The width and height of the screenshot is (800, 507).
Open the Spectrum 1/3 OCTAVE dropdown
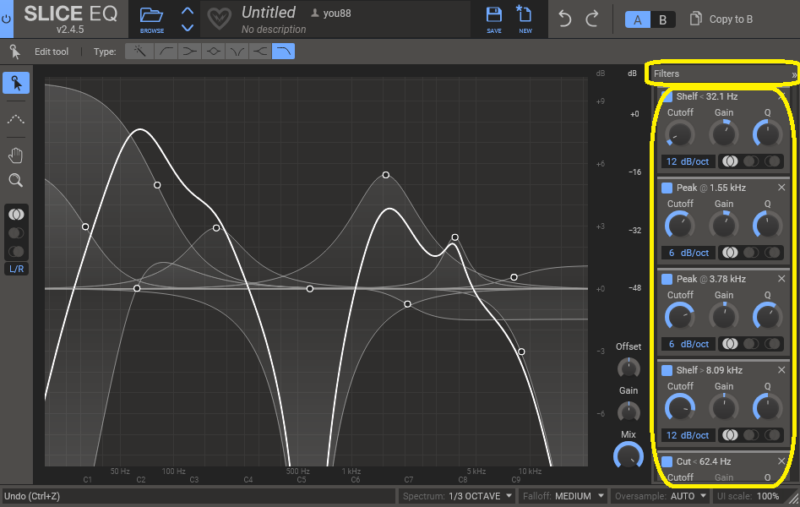coord(456,496)
